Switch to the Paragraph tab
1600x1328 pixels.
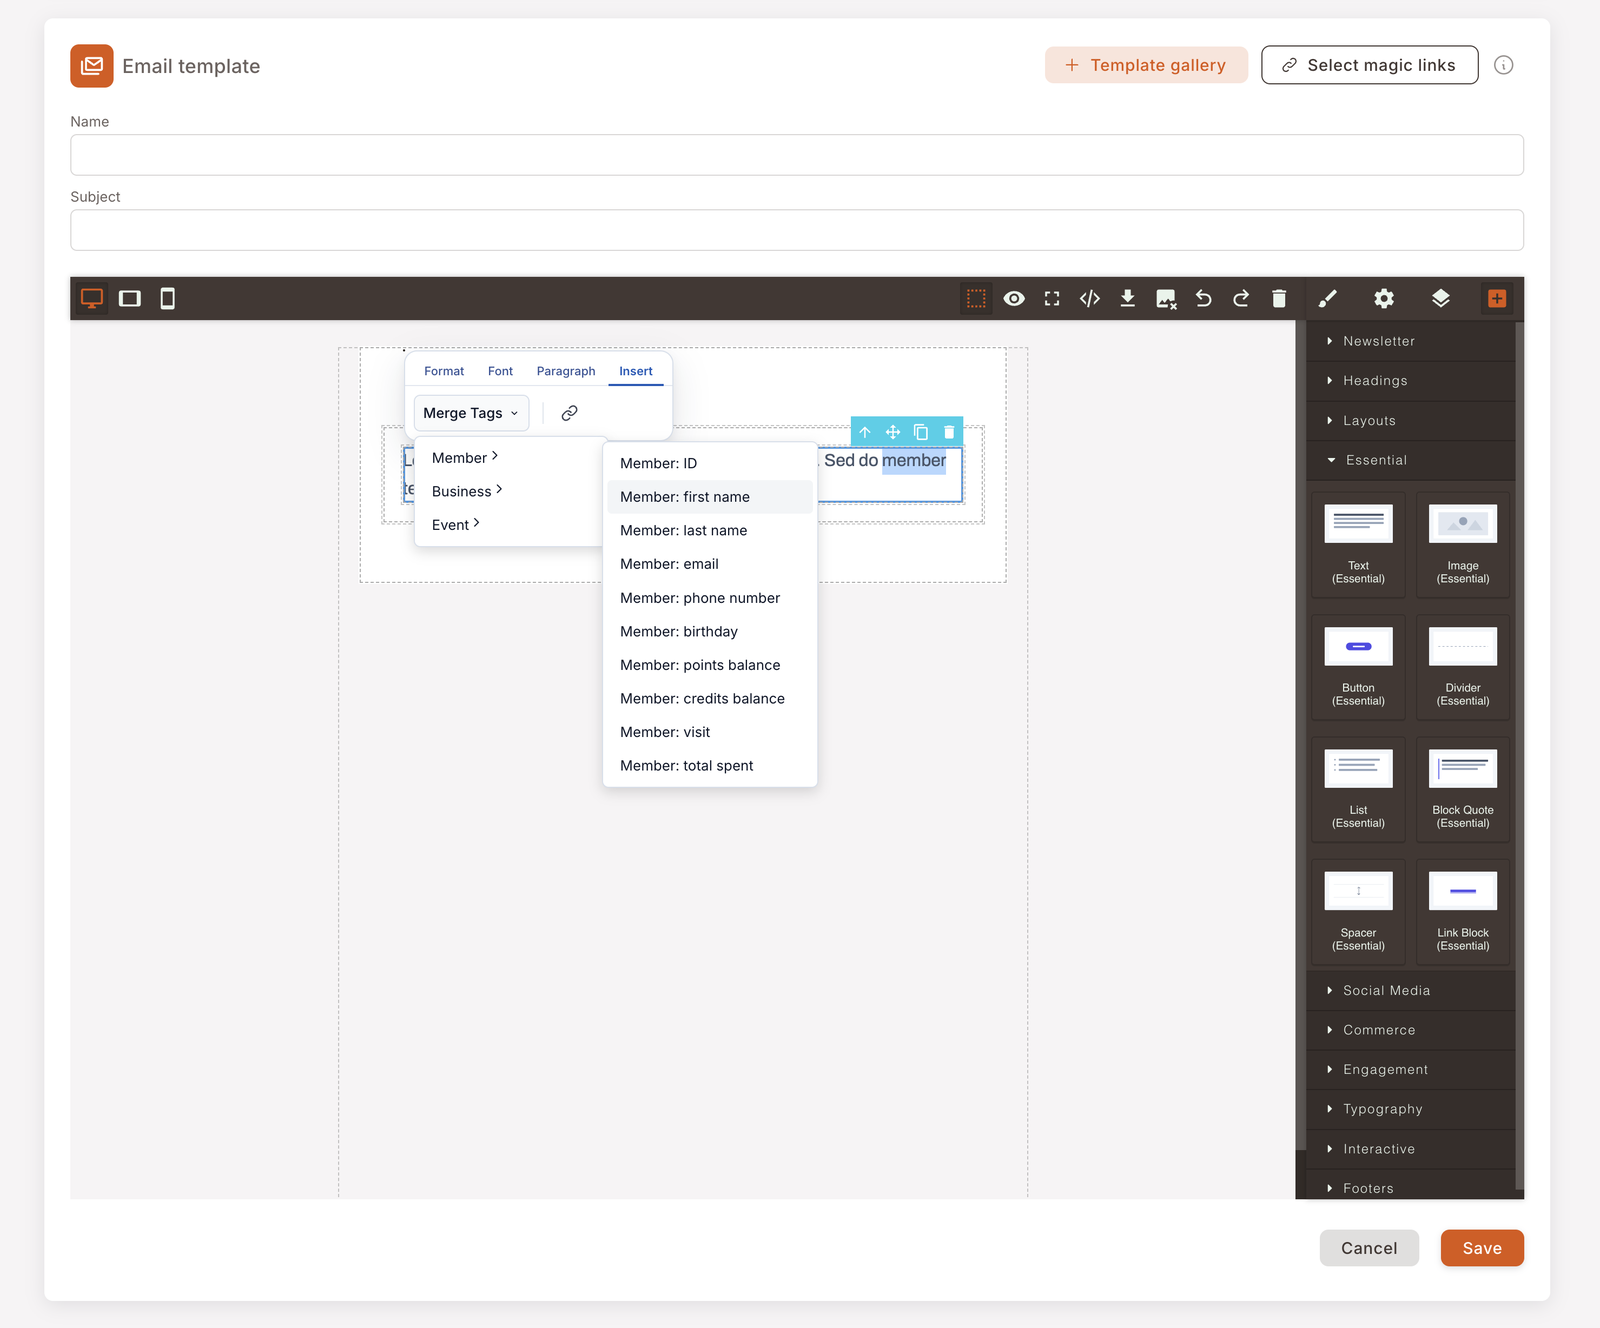tap(566, 371)
